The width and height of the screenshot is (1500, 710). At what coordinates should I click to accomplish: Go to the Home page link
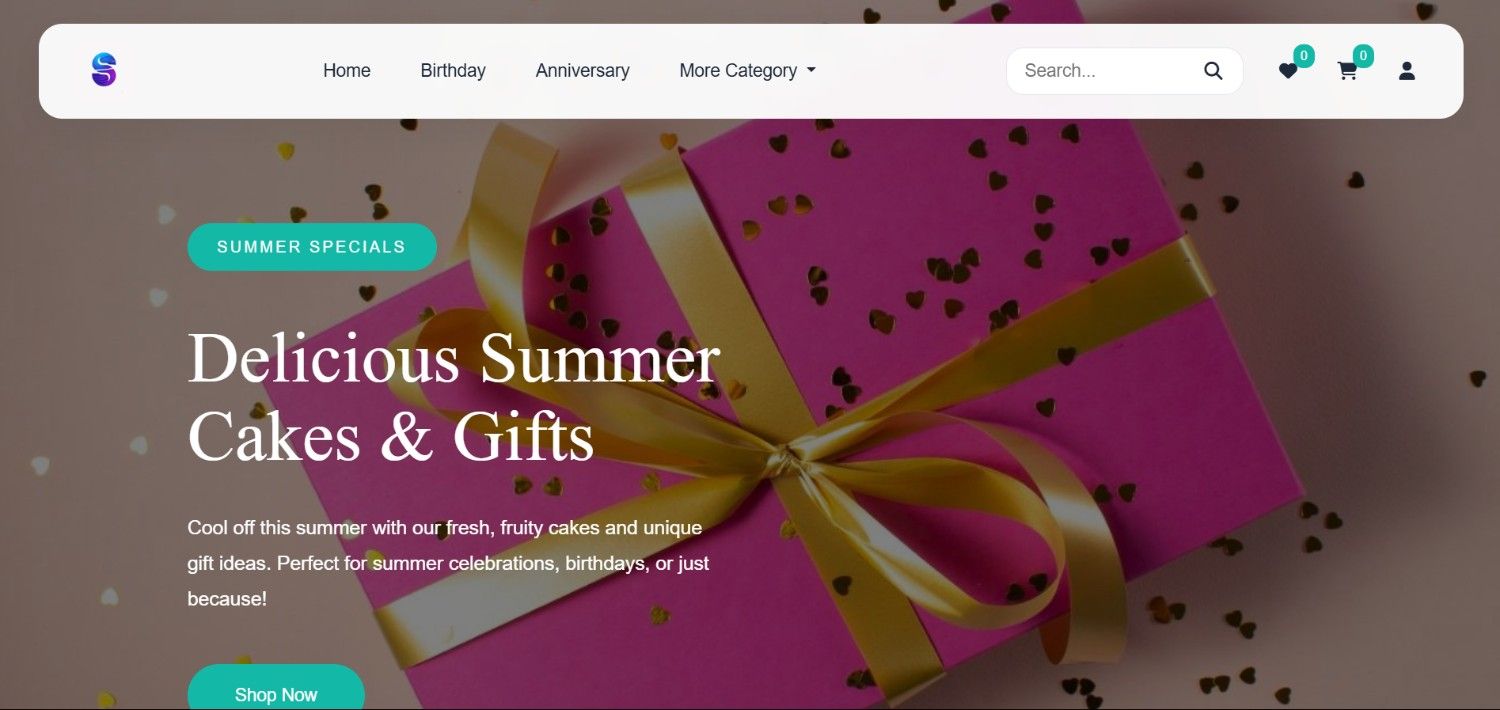347,71
